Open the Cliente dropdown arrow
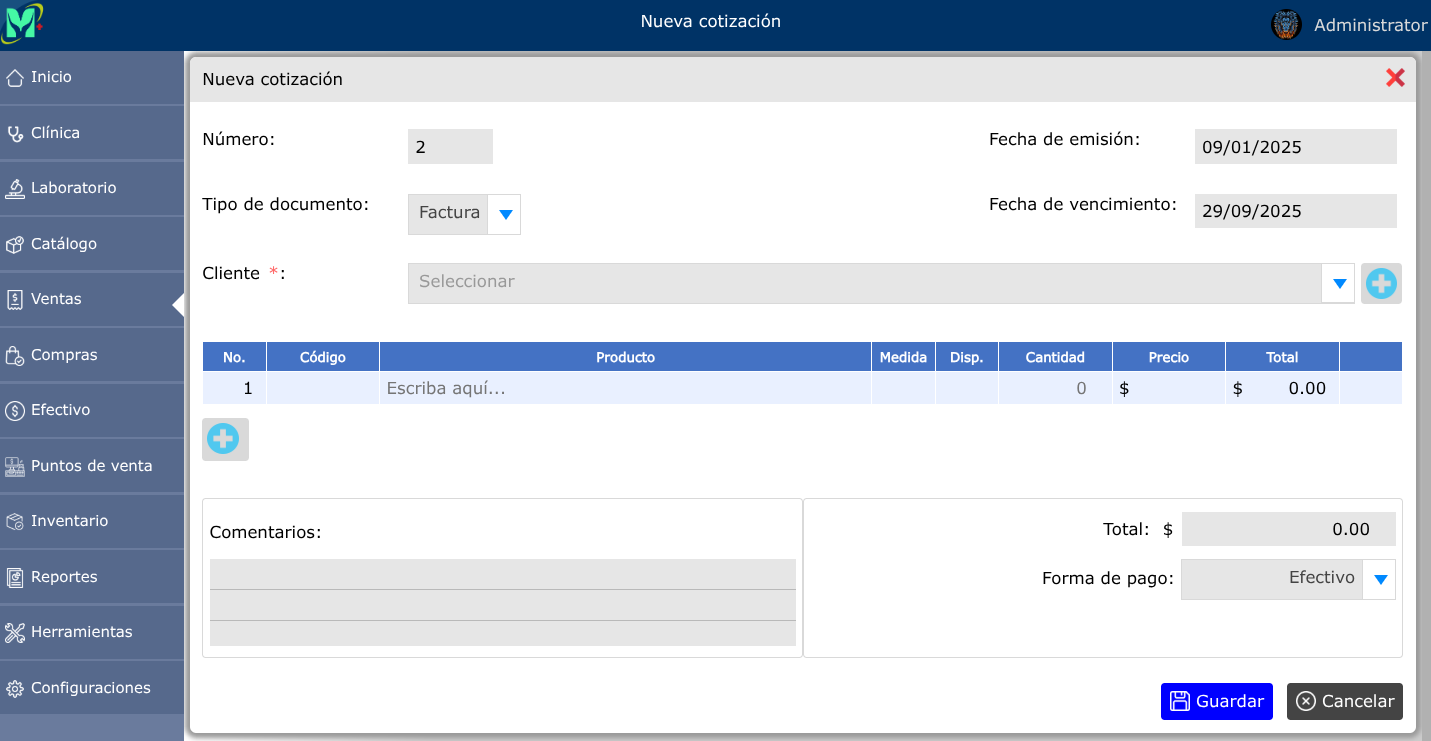Image resolution: width=1431 pixels, height=741 pixels. pos(1338,284)
